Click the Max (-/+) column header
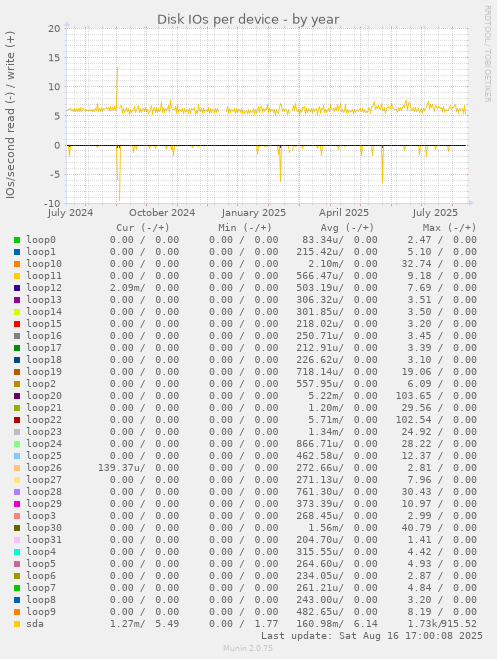 (450, 228)
